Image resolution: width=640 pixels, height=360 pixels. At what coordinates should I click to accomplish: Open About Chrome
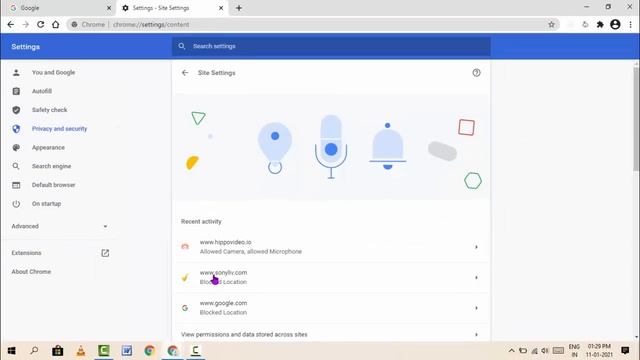[x=31, y=272]
